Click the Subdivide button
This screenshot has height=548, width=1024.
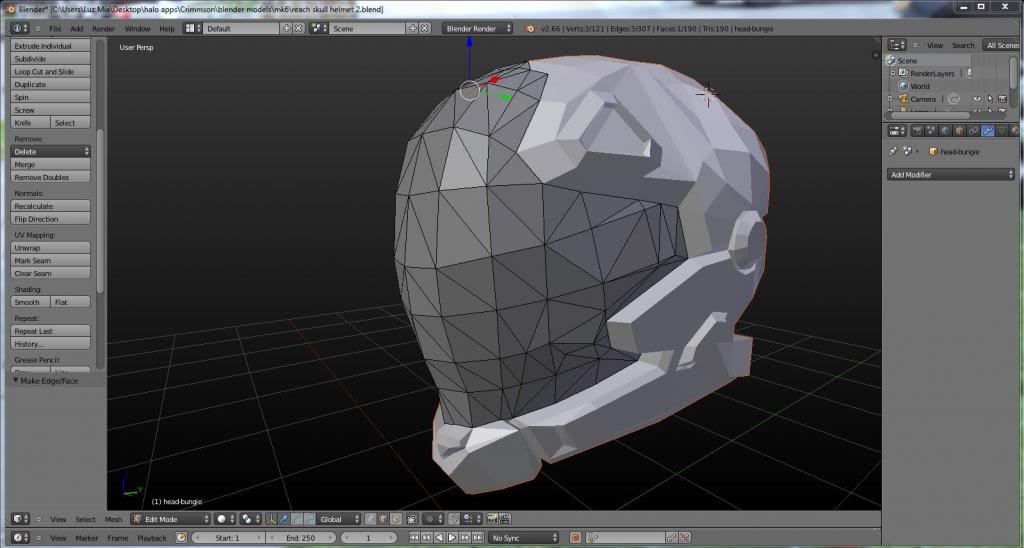click(50, 59)
